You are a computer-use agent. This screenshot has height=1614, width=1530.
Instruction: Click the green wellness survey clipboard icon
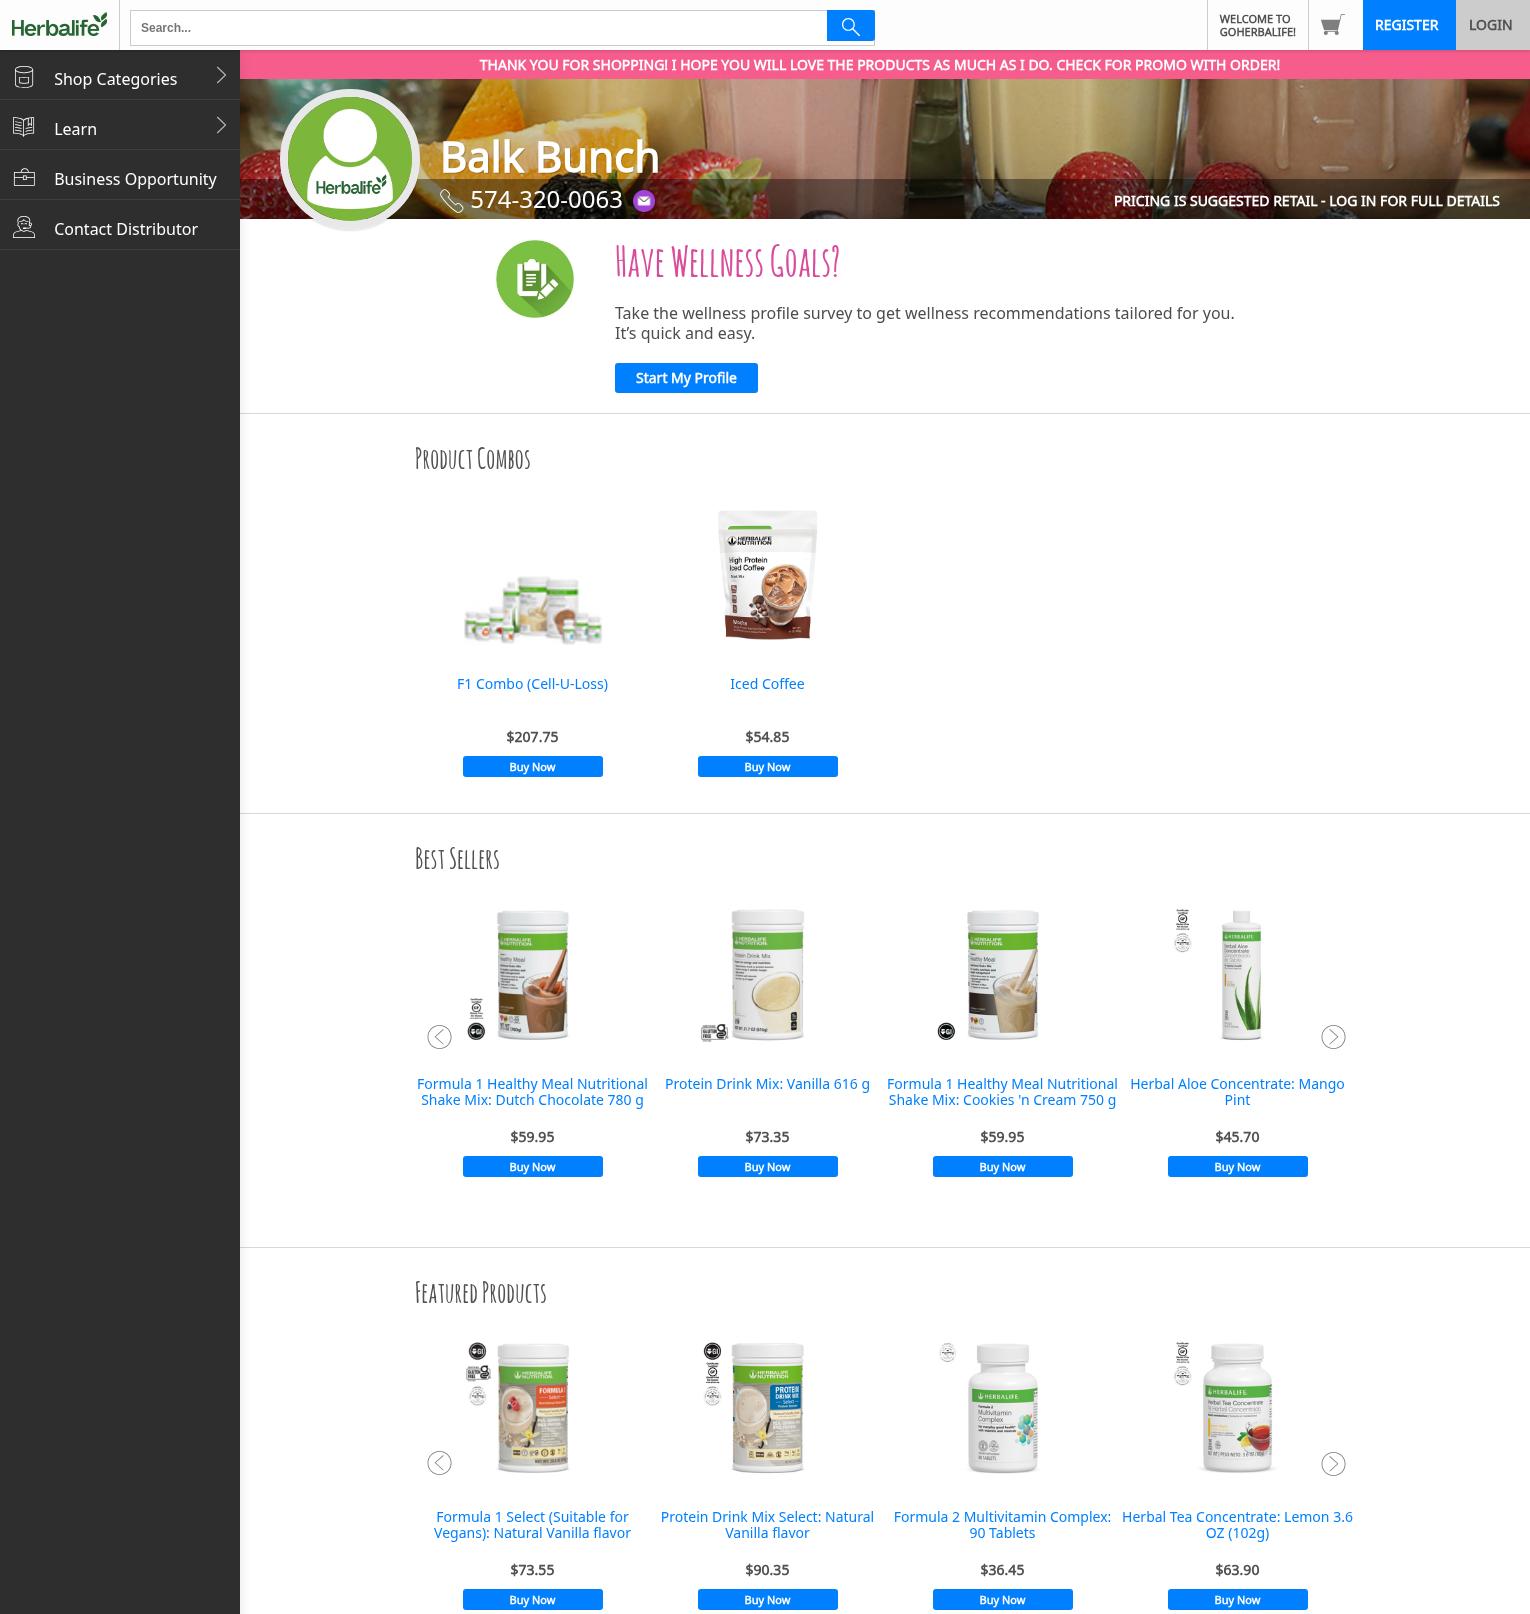pos(535,279)
